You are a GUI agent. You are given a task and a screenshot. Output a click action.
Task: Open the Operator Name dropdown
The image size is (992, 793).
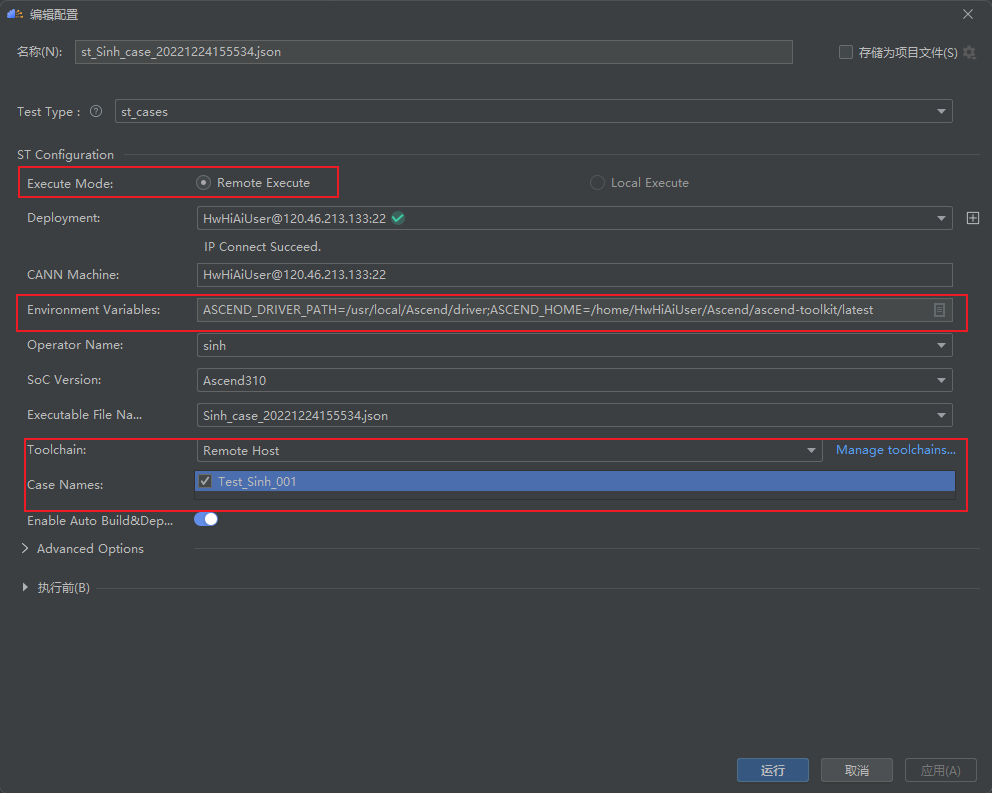[x=941, y=346]
